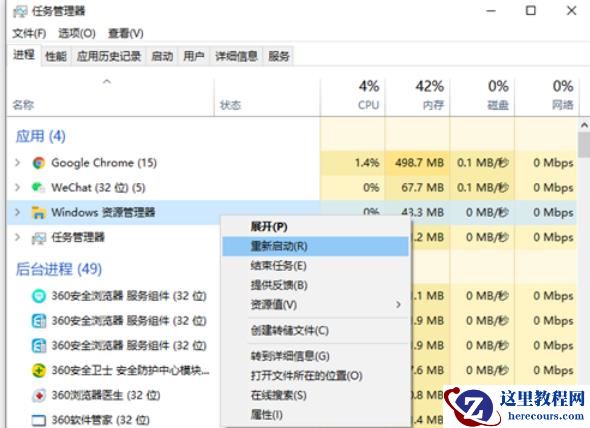
Task: Click Chrome's 498.7 MB memory value
Action: pos(420,163)
